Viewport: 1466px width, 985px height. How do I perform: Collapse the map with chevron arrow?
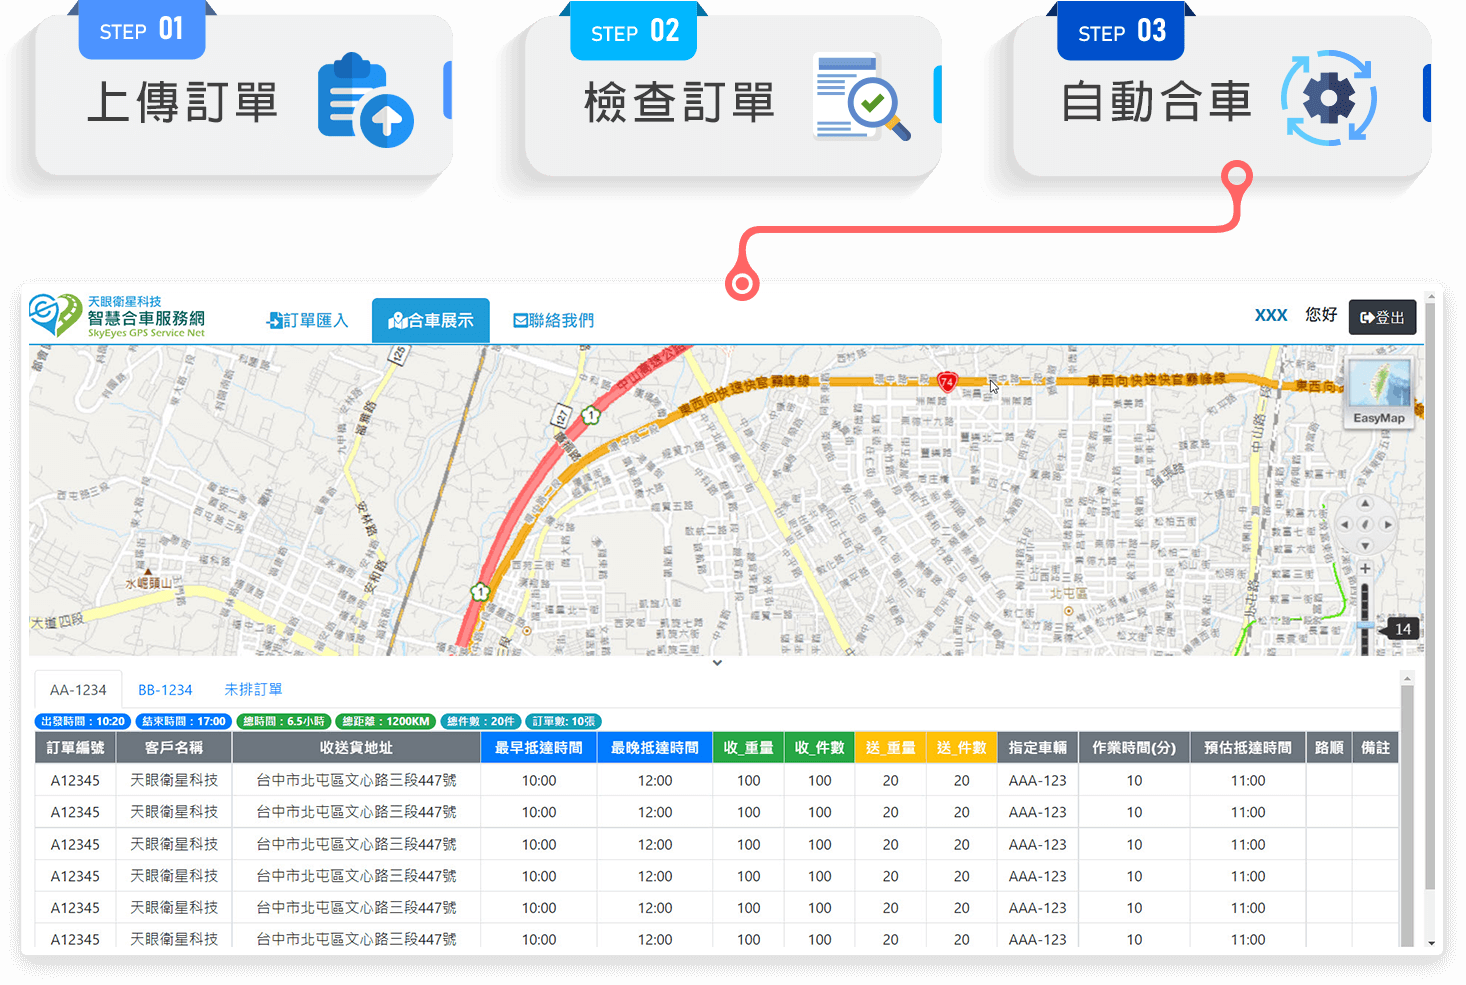[x=717, y=663]
